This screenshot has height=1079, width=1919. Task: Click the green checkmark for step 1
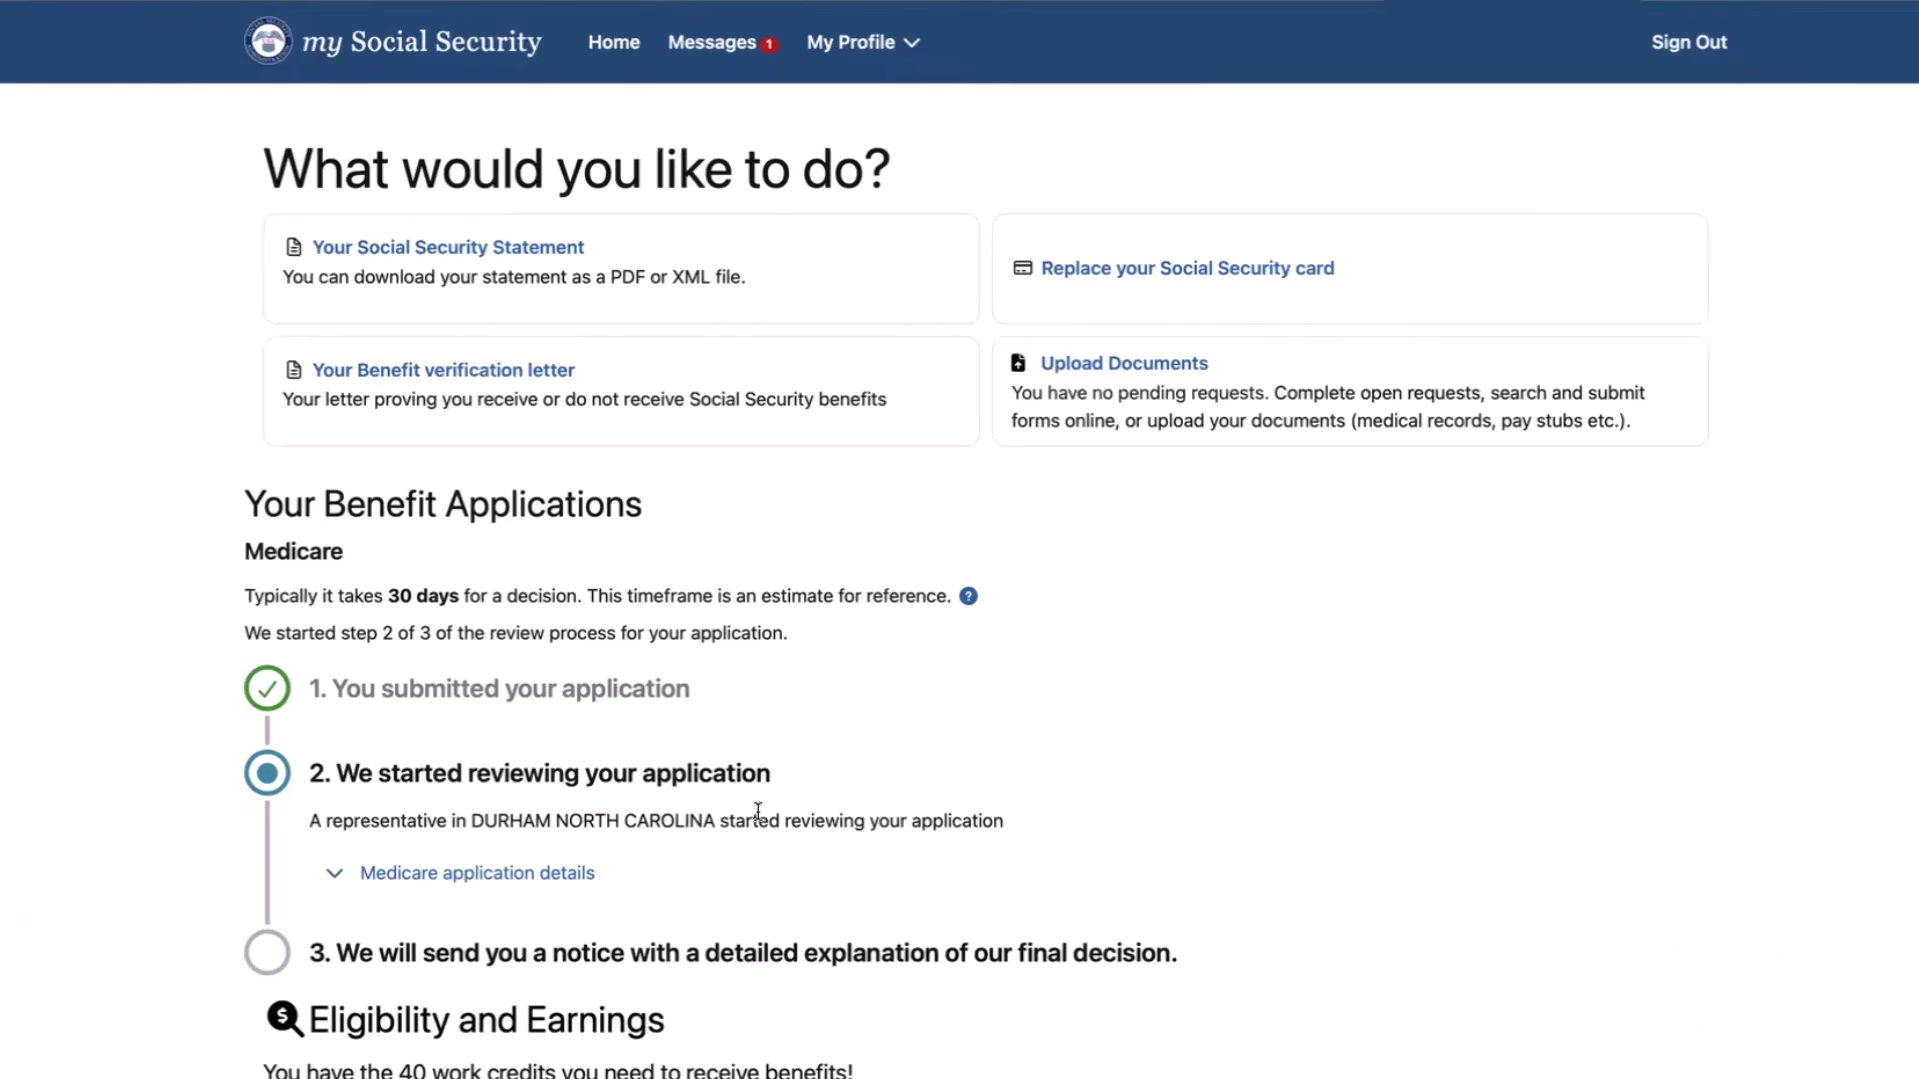coord(267,688)
